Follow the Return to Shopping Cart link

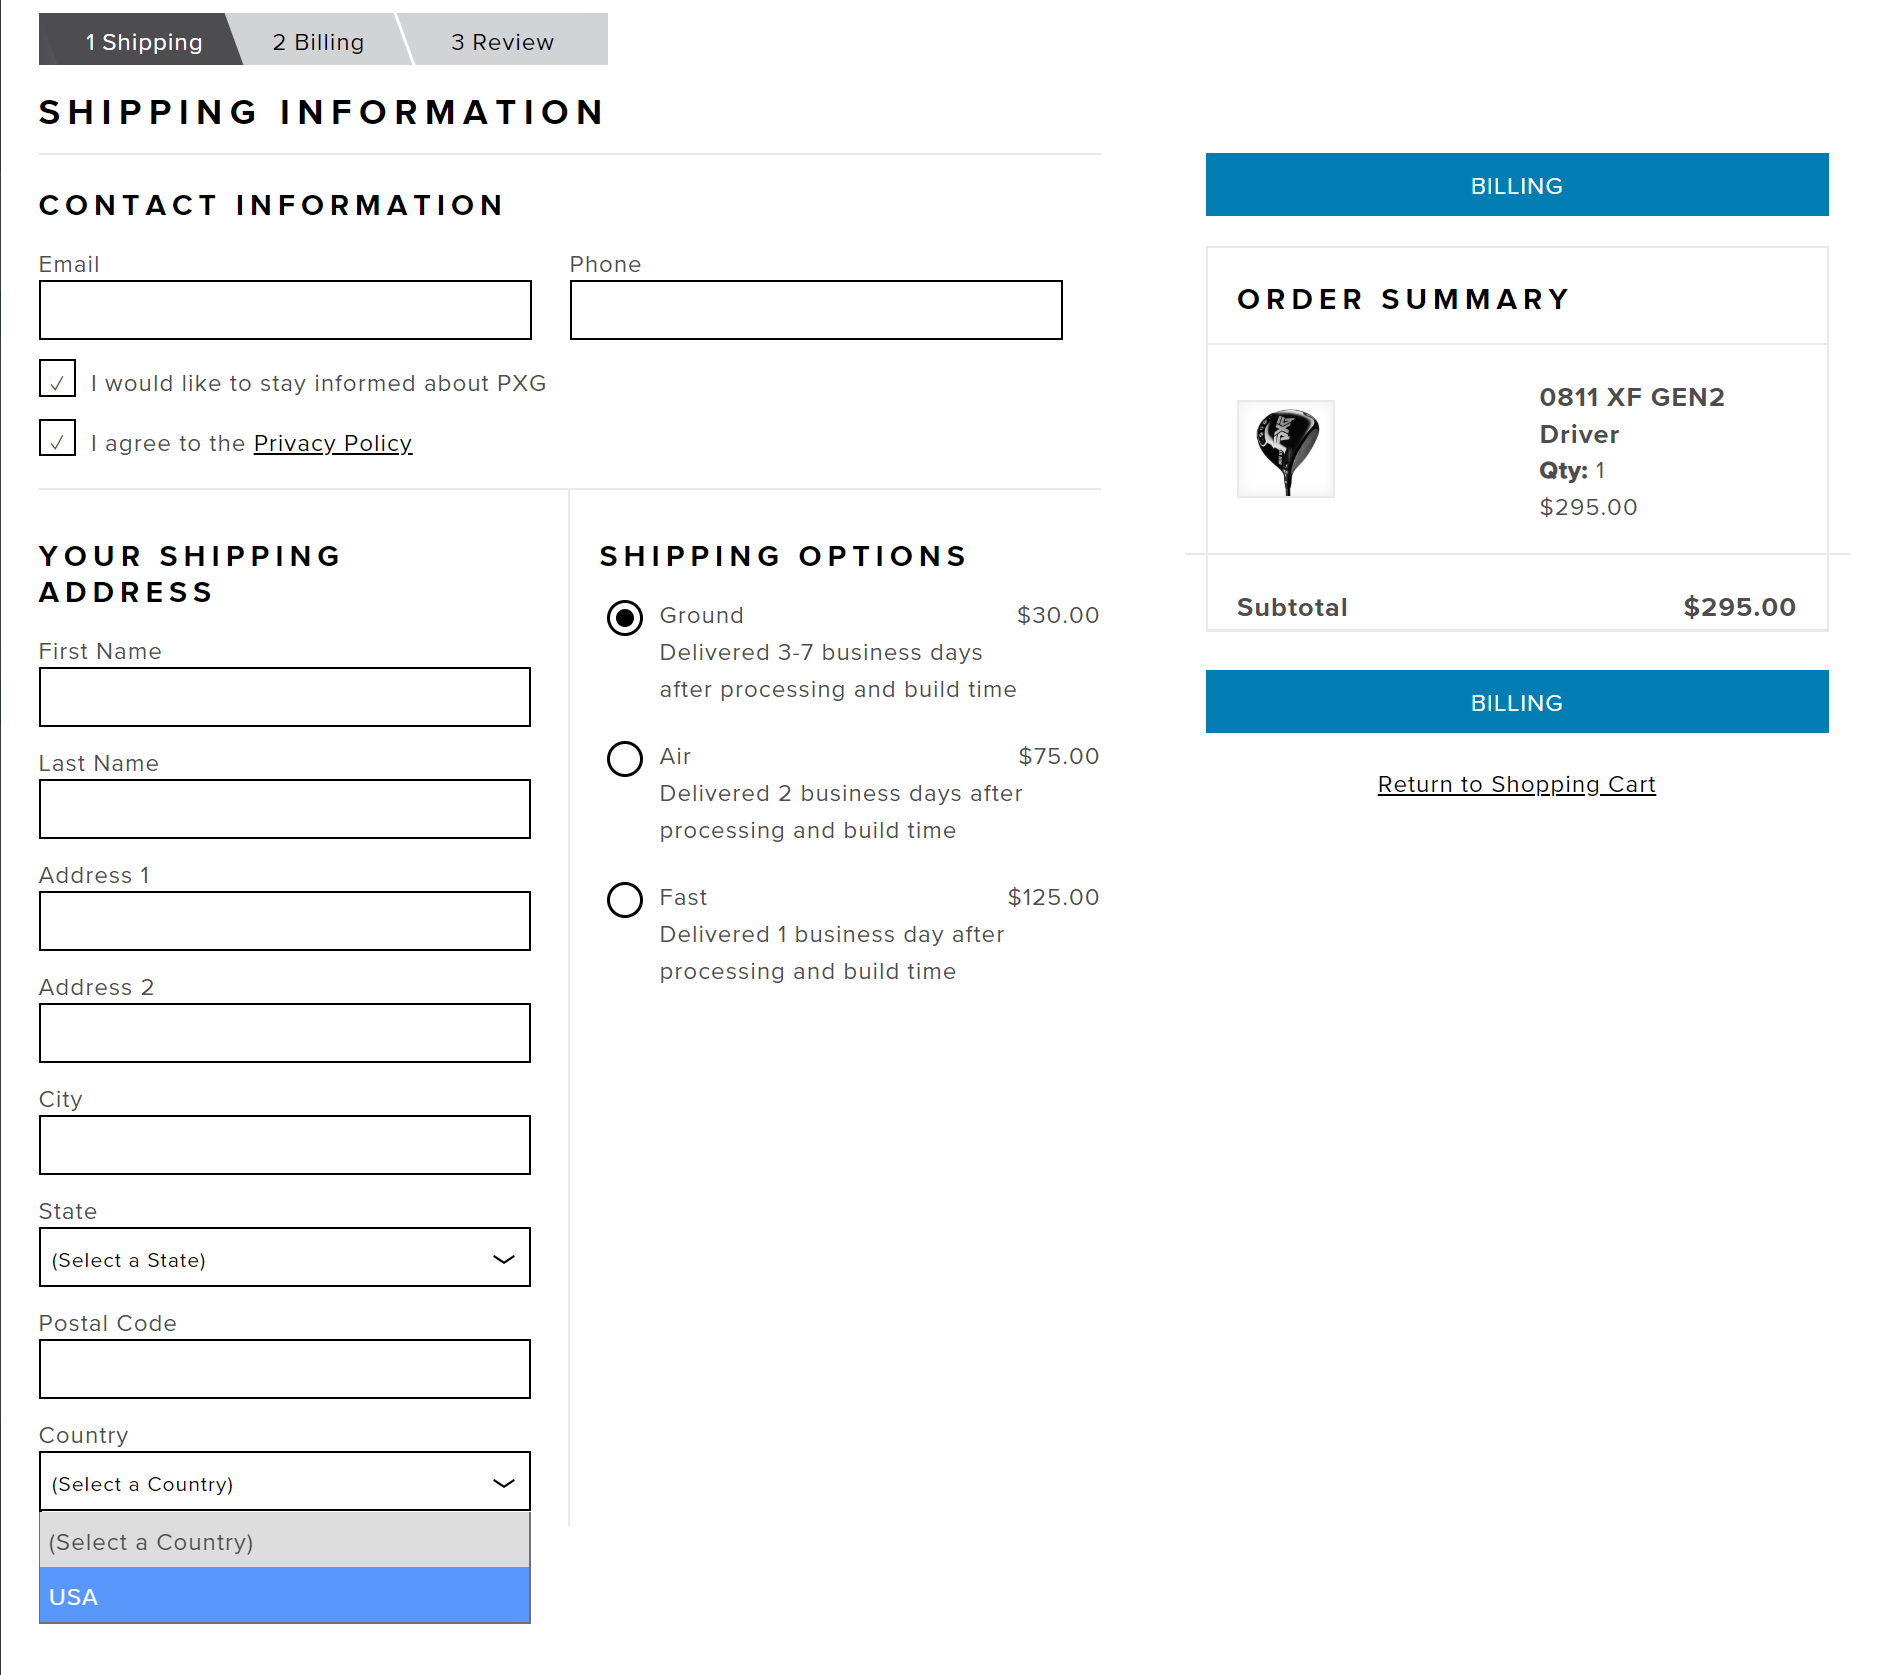[1516, 784]
